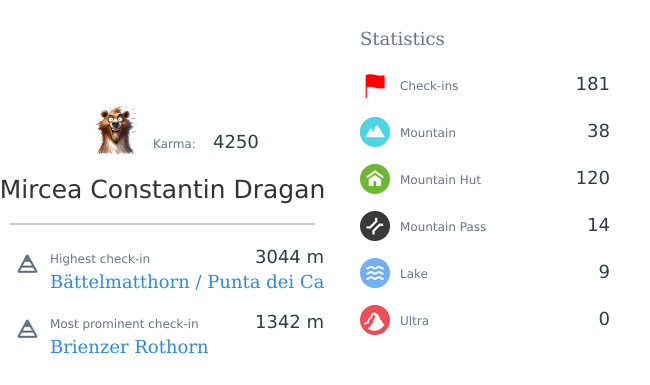Click the Statistics heading
The height and width of the screenshot is (385, 650).
(x=402, y=39)
